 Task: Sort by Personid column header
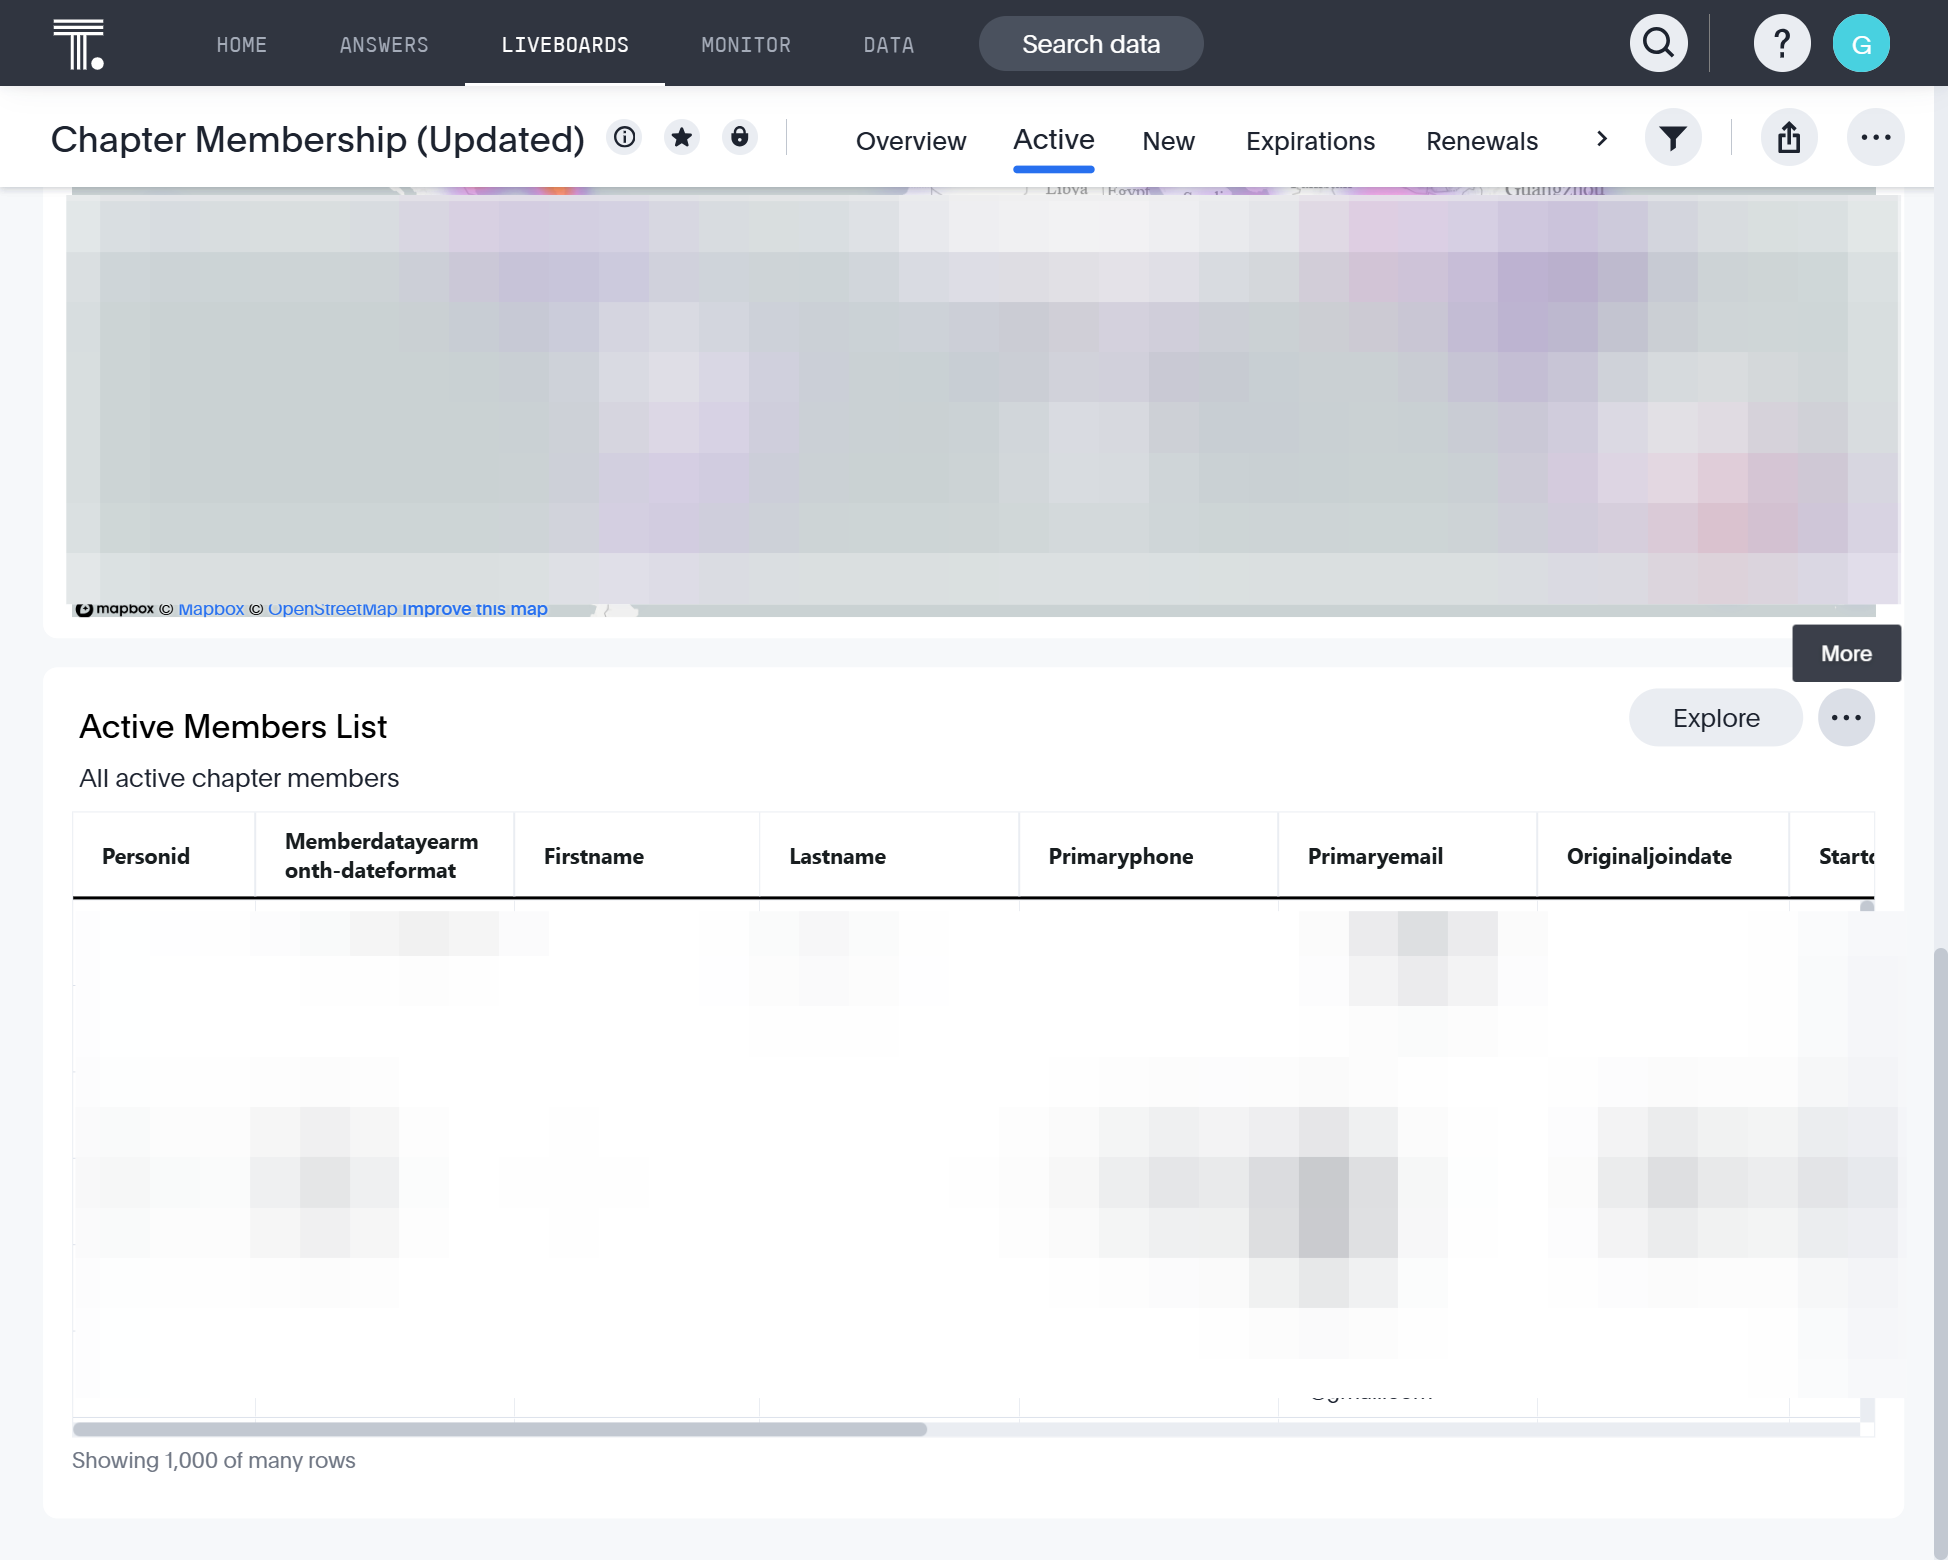click(164, 856)
